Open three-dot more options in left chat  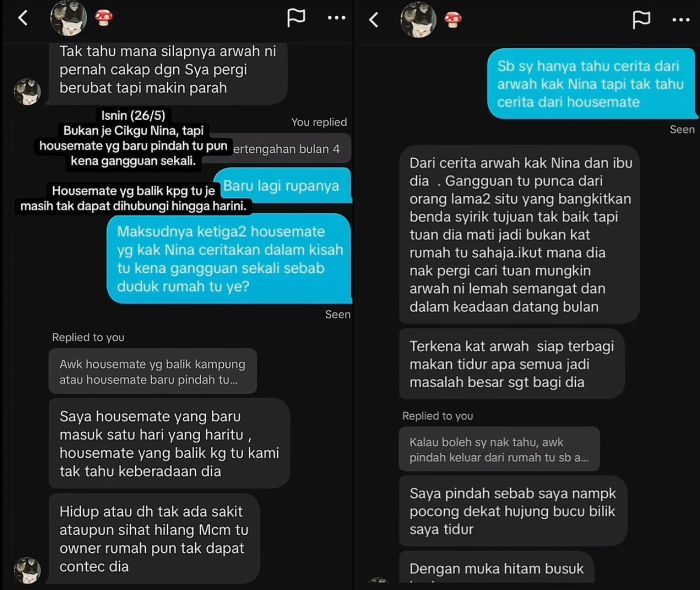336,18
